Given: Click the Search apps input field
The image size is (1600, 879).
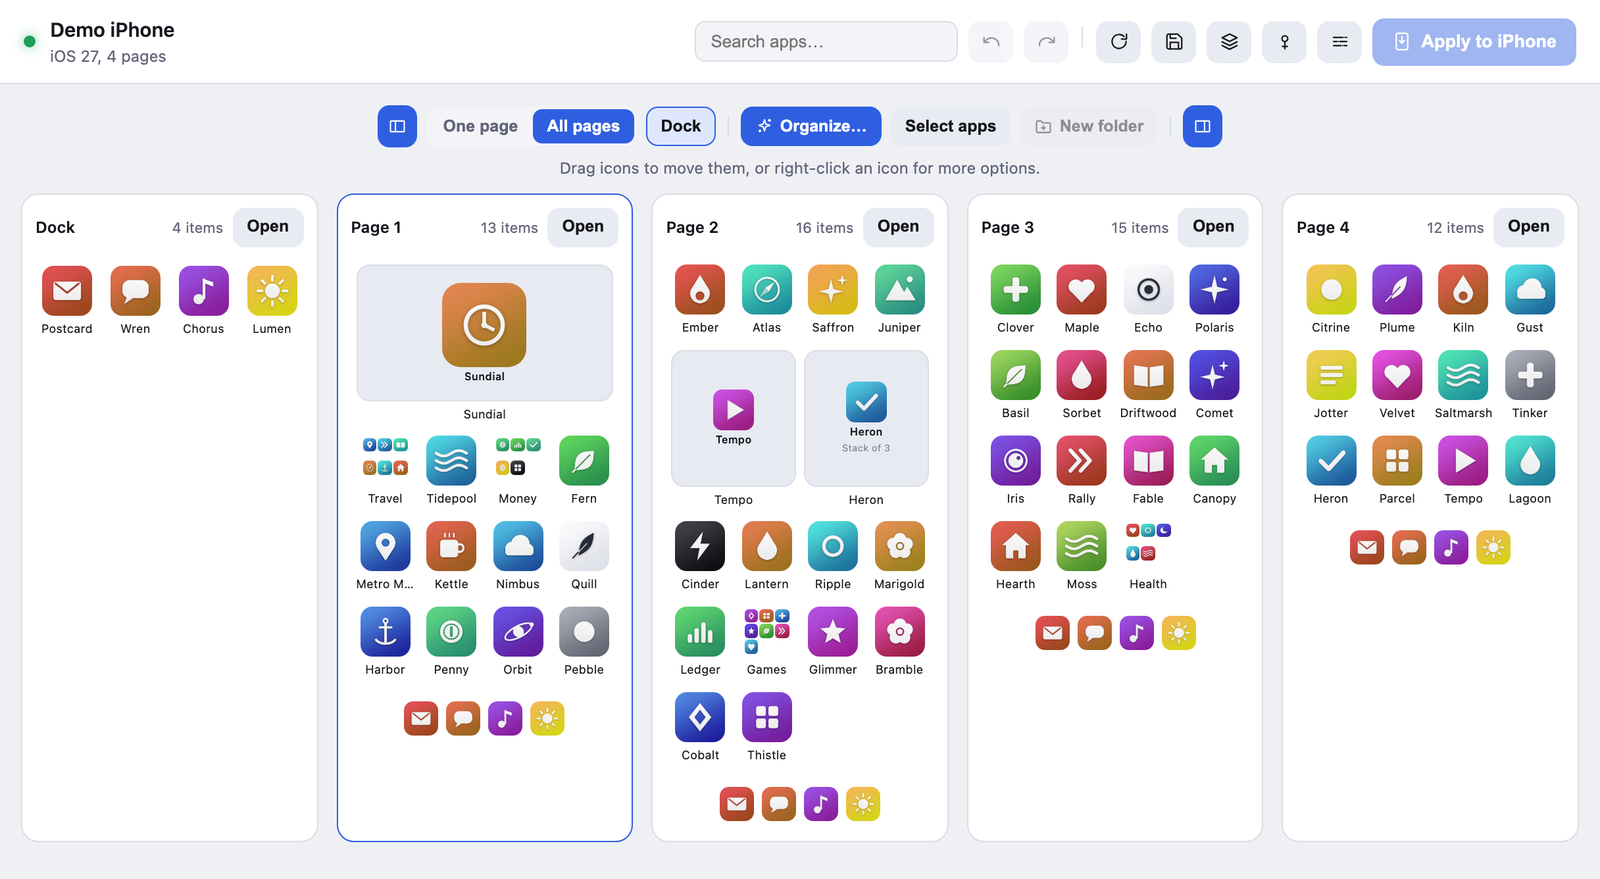Looking at the screenshot, I should point(826,42).
